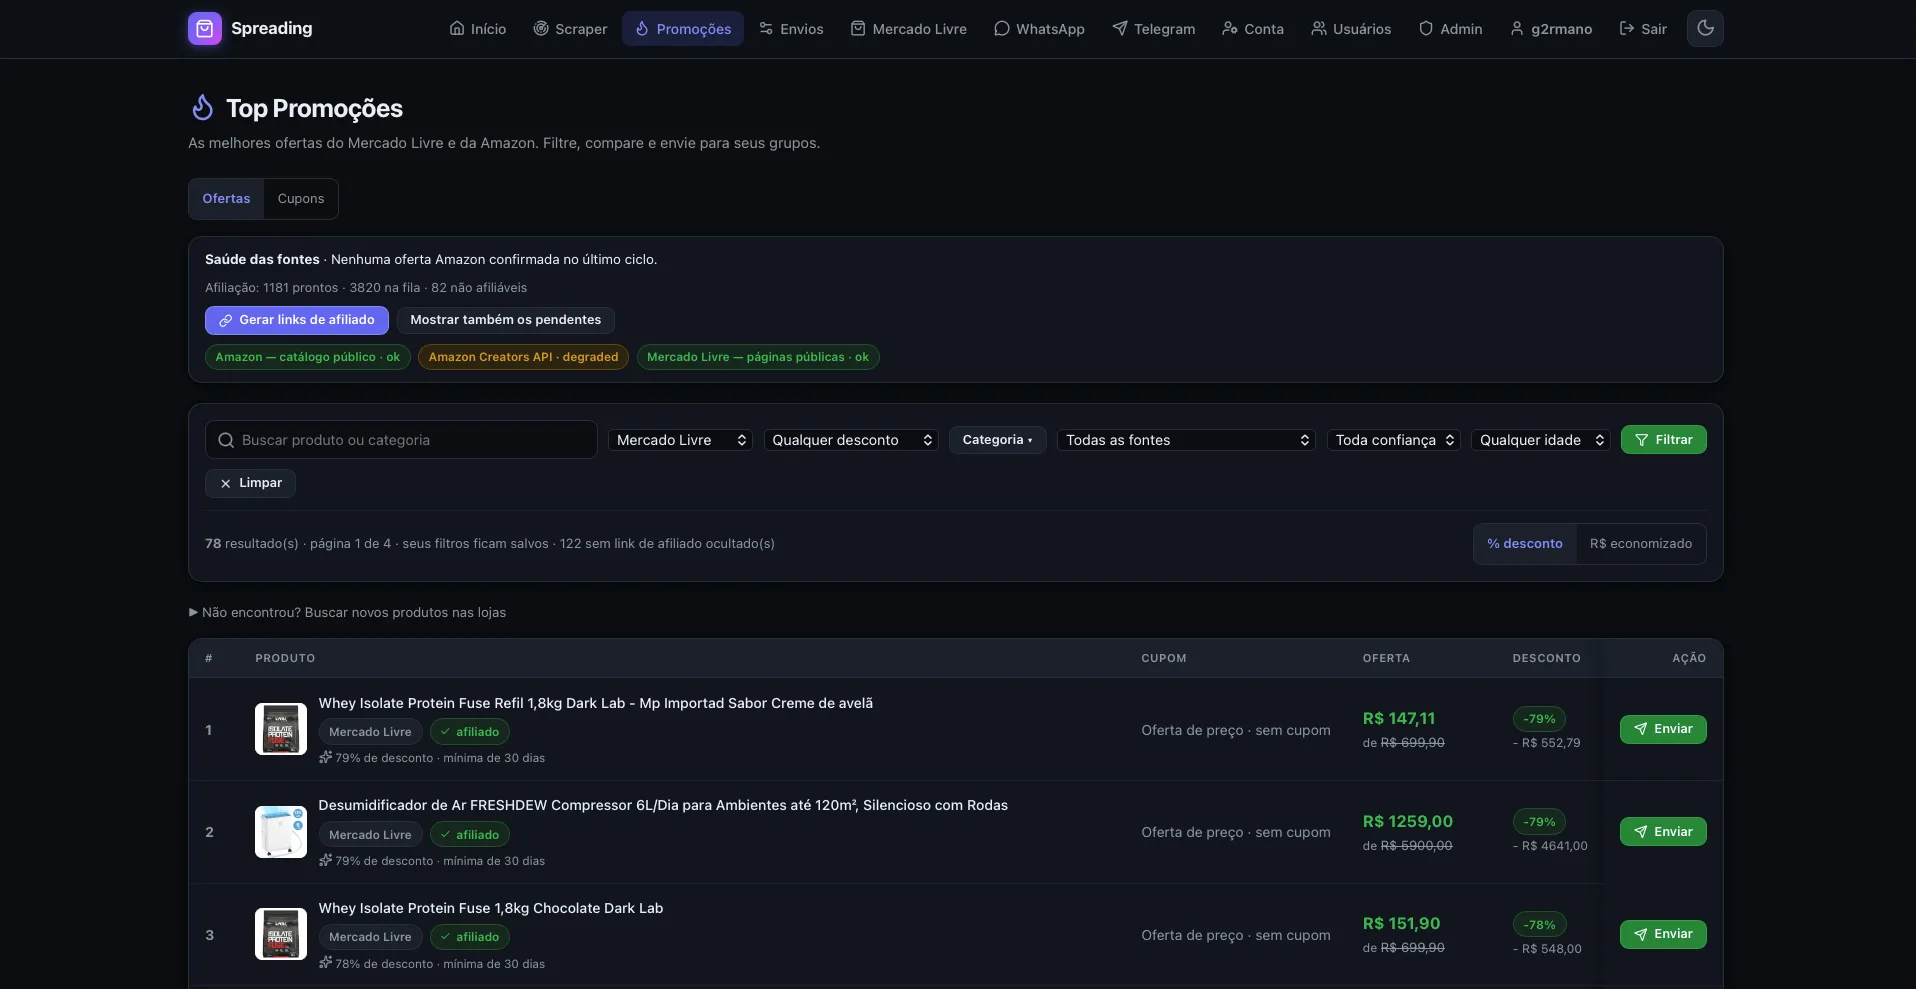The height and width of the screenshot is (989, 1916).
Task: Open Qualquer idade dropdown
Action: pyautogui.click(x=1541, y=440)
